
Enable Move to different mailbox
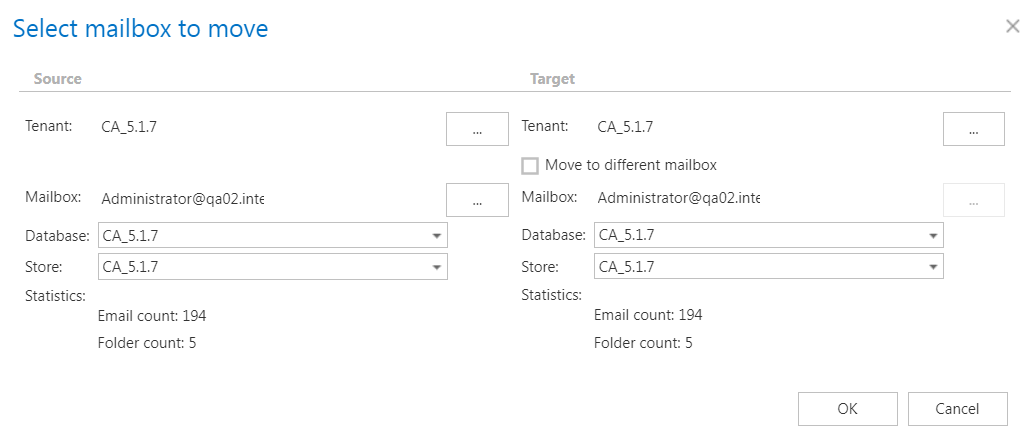[x=530, y=166]
